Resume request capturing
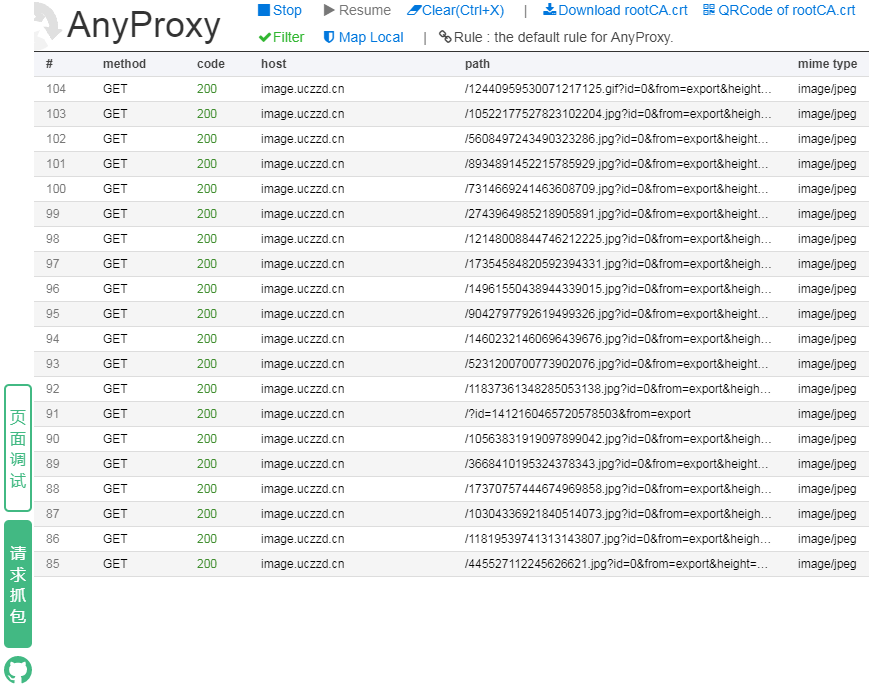The width and height of the screenshot is (869, 689). pos(357,10)
